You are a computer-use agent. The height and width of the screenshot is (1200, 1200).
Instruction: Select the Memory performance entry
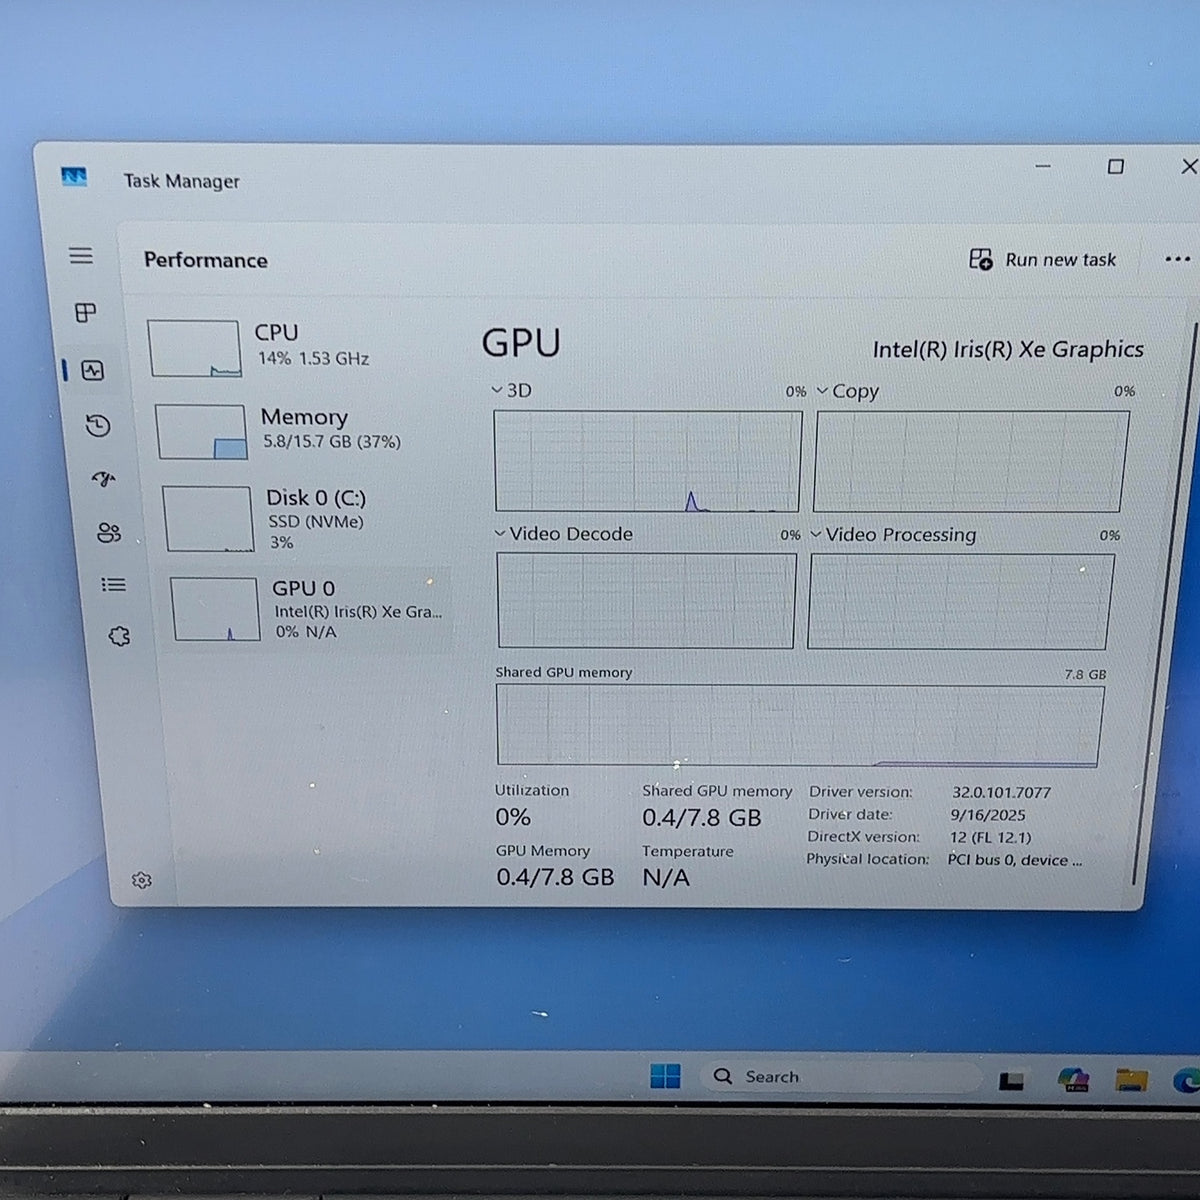click(x=302, y=430)
